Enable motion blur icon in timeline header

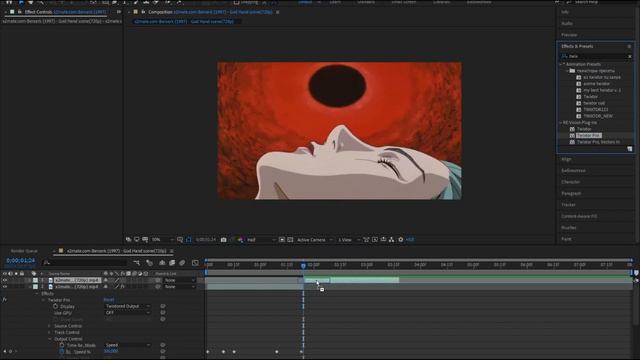click(182, 263)
